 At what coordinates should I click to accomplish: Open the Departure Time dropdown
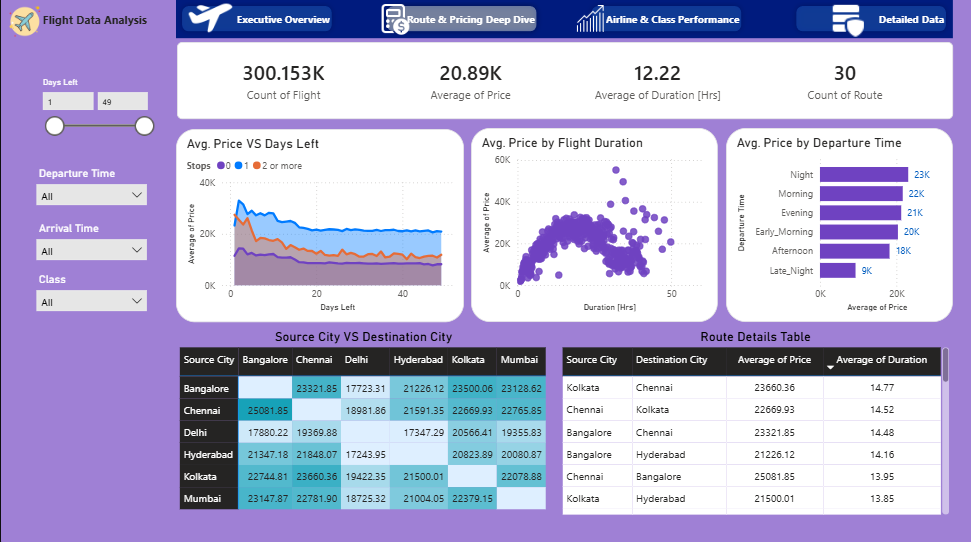(x=92, y=195)
